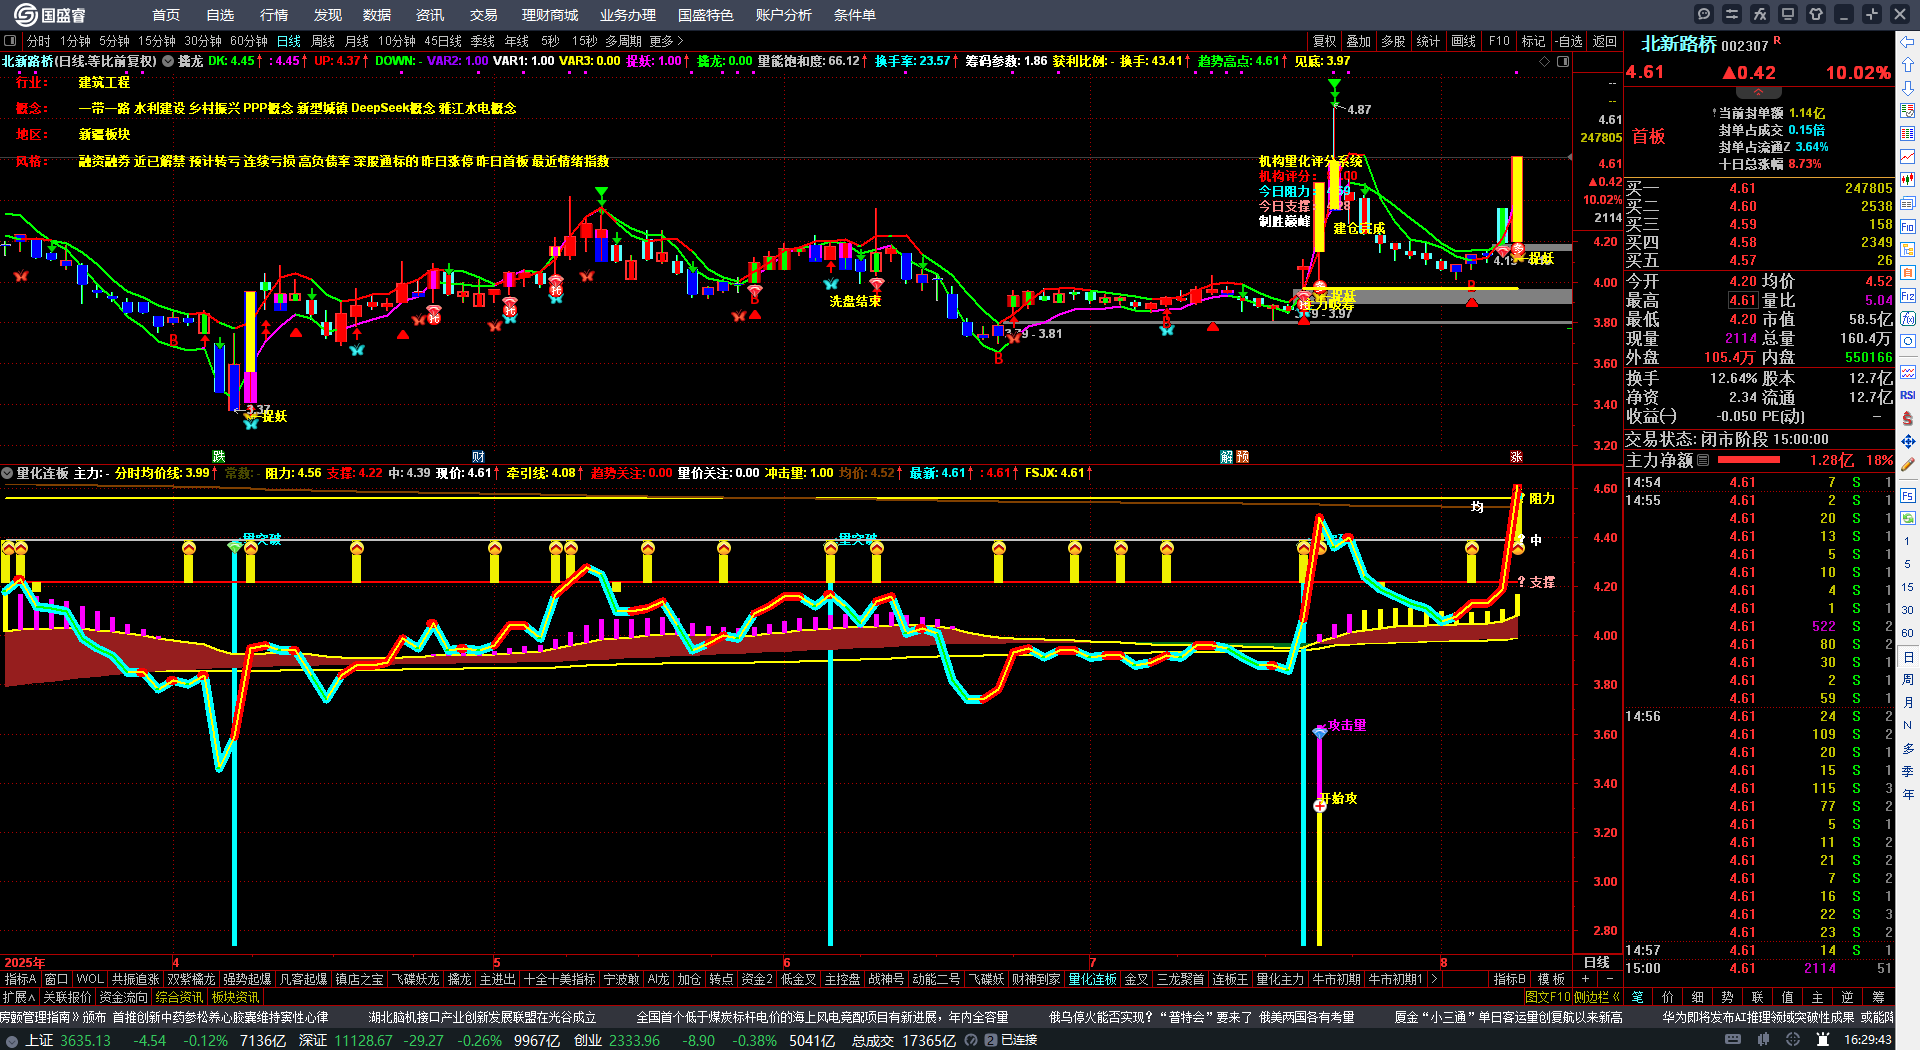1920x1050 pixels.
Task: Open the red line trend chart sidebar icon
Action: [1908, 157]
